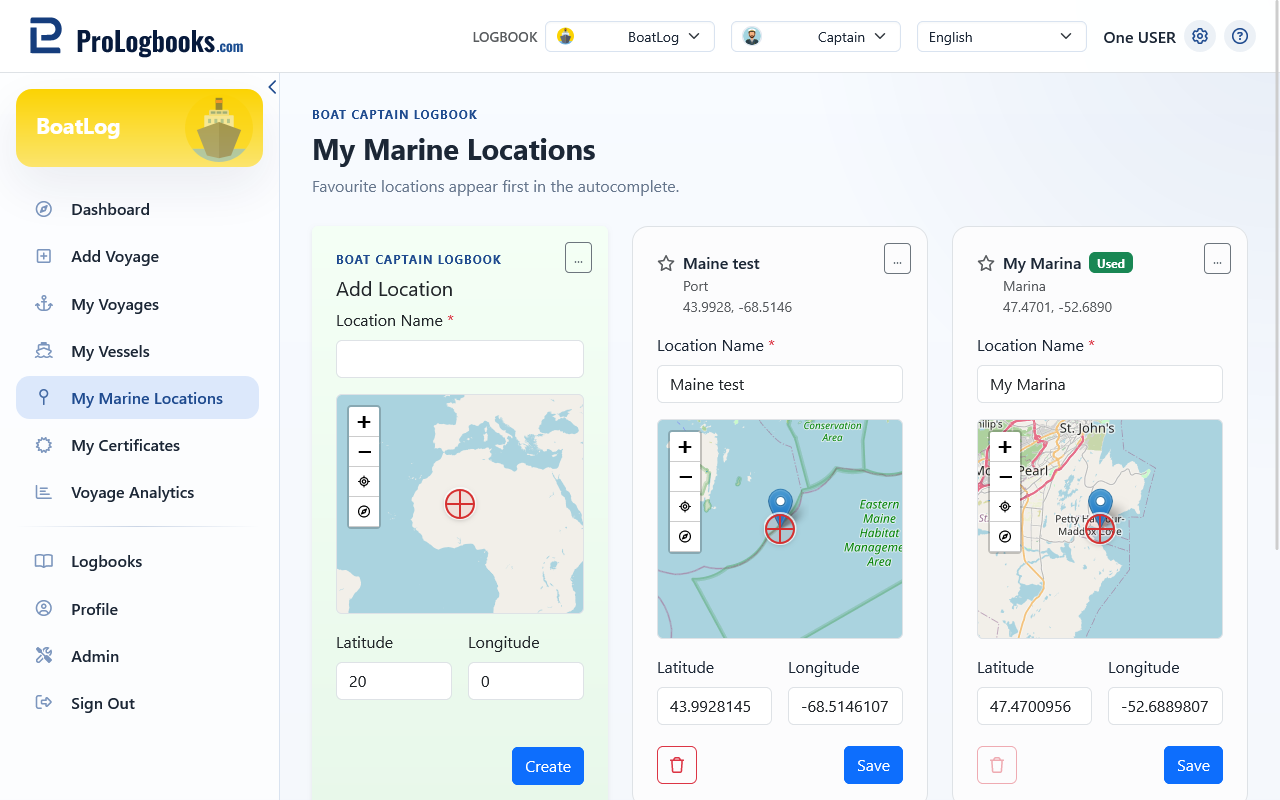Viewport: 1280px width, 800px height.
Task: Click compass button on Maine test map
Action: click(685, 536)
